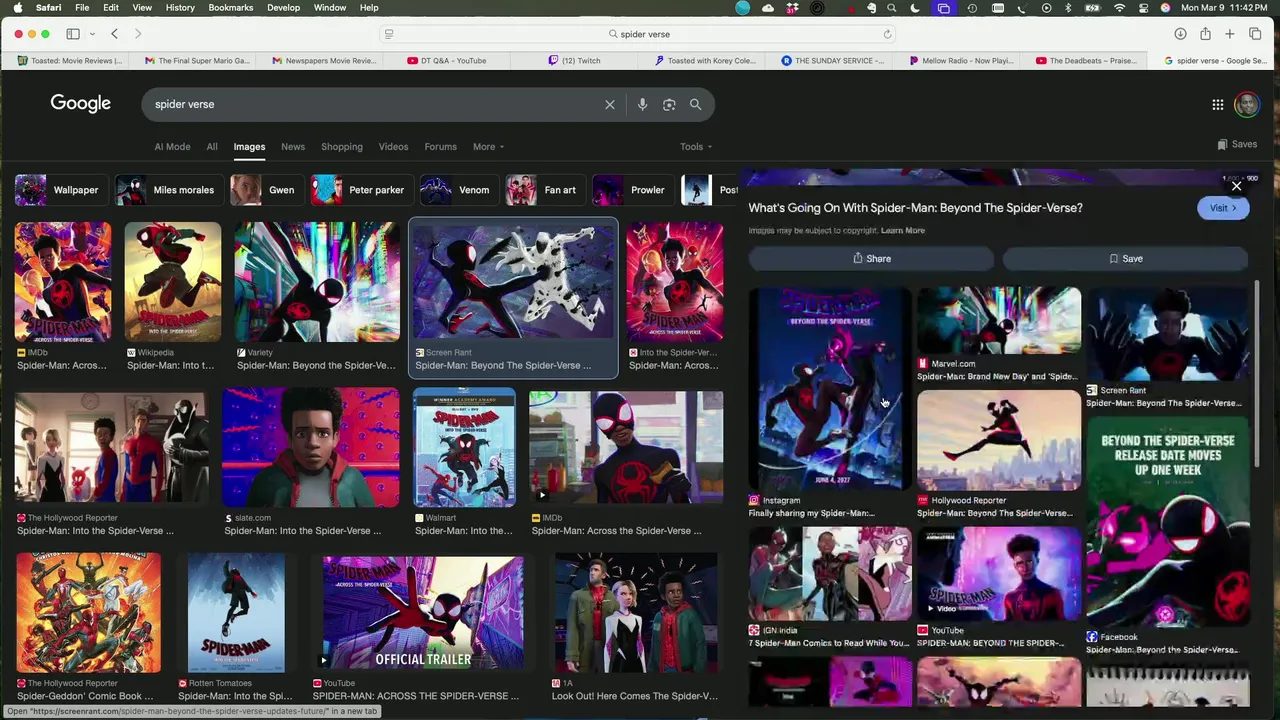Viewport: 1280px width, 720px height.
Task: Switch to Forums tab
Action: [x=440, y=147]
